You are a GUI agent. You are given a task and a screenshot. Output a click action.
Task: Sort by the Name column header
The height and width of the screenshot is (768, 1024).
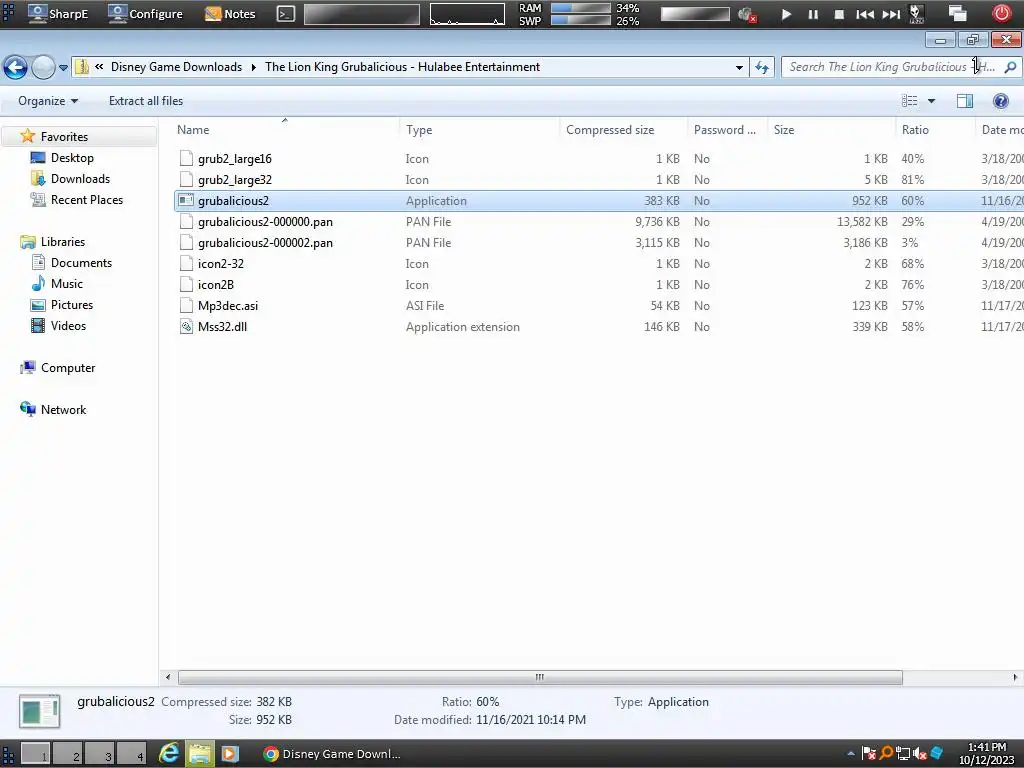[x=285, y=130]
